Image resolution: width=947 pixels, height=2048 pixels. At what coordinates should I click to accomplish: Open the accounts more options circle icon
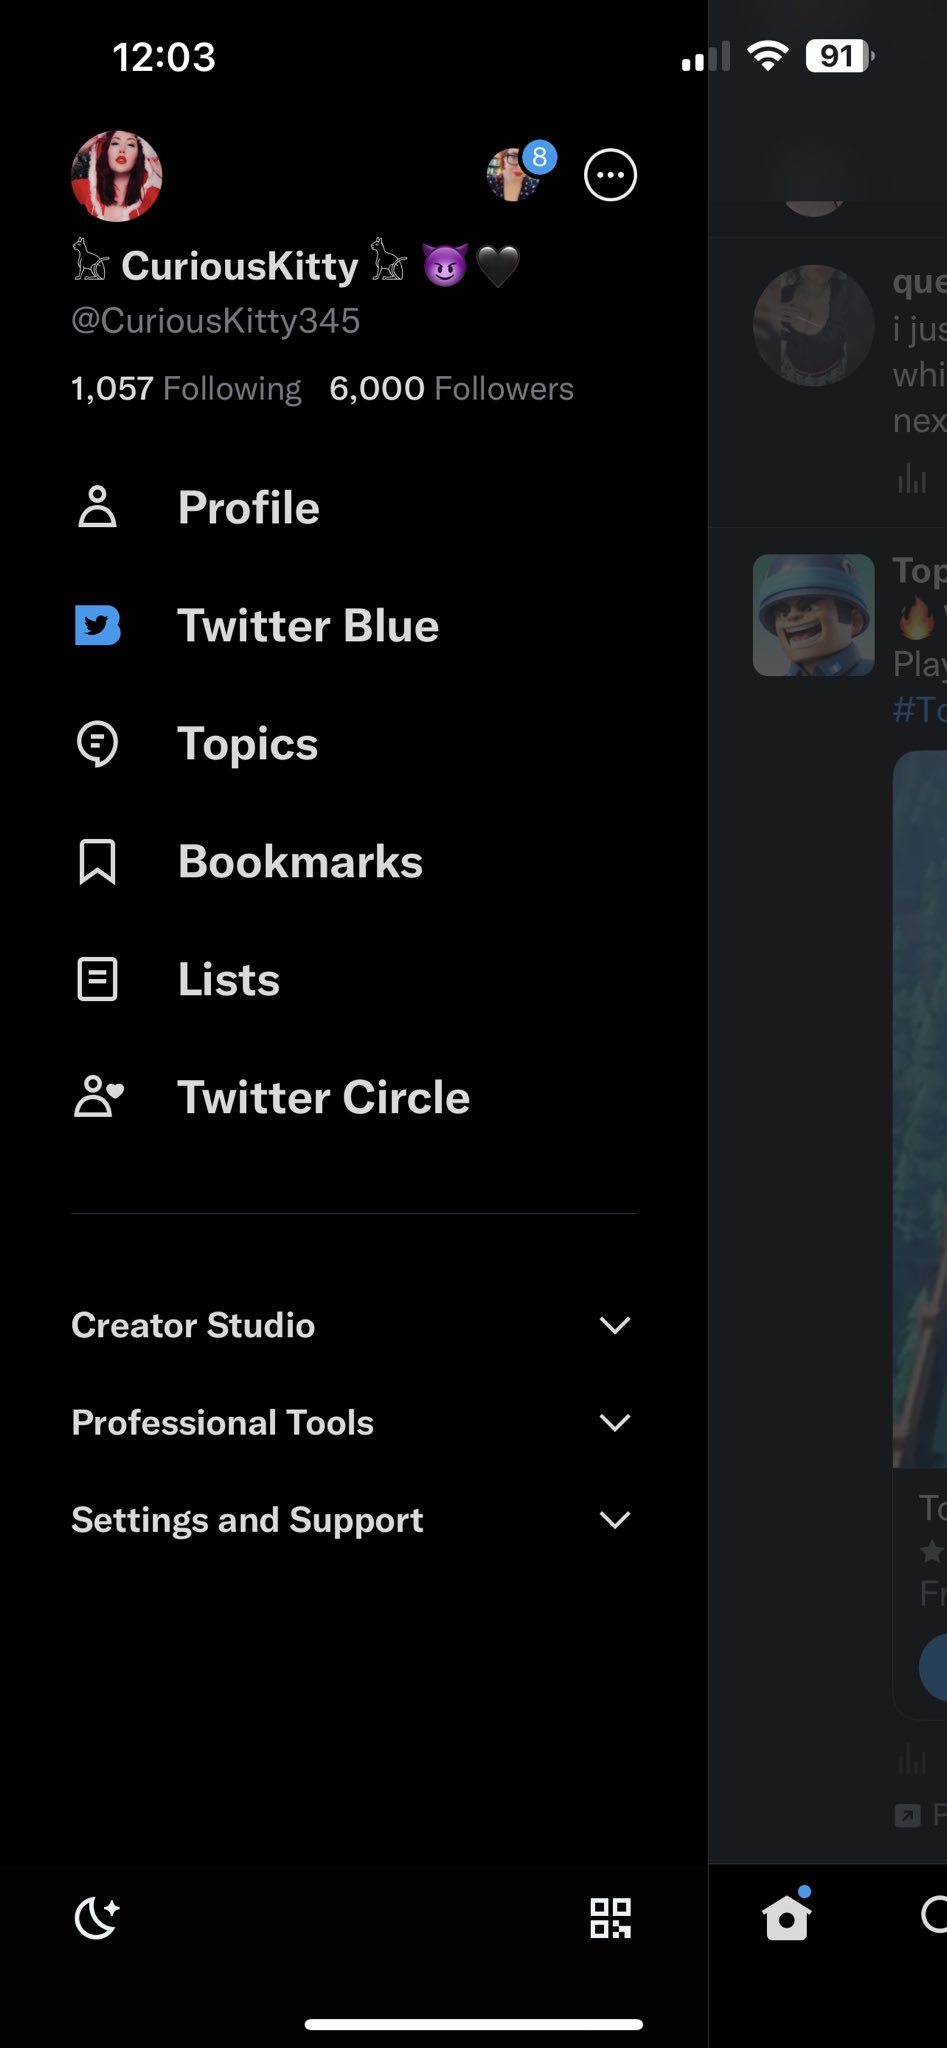610,175
